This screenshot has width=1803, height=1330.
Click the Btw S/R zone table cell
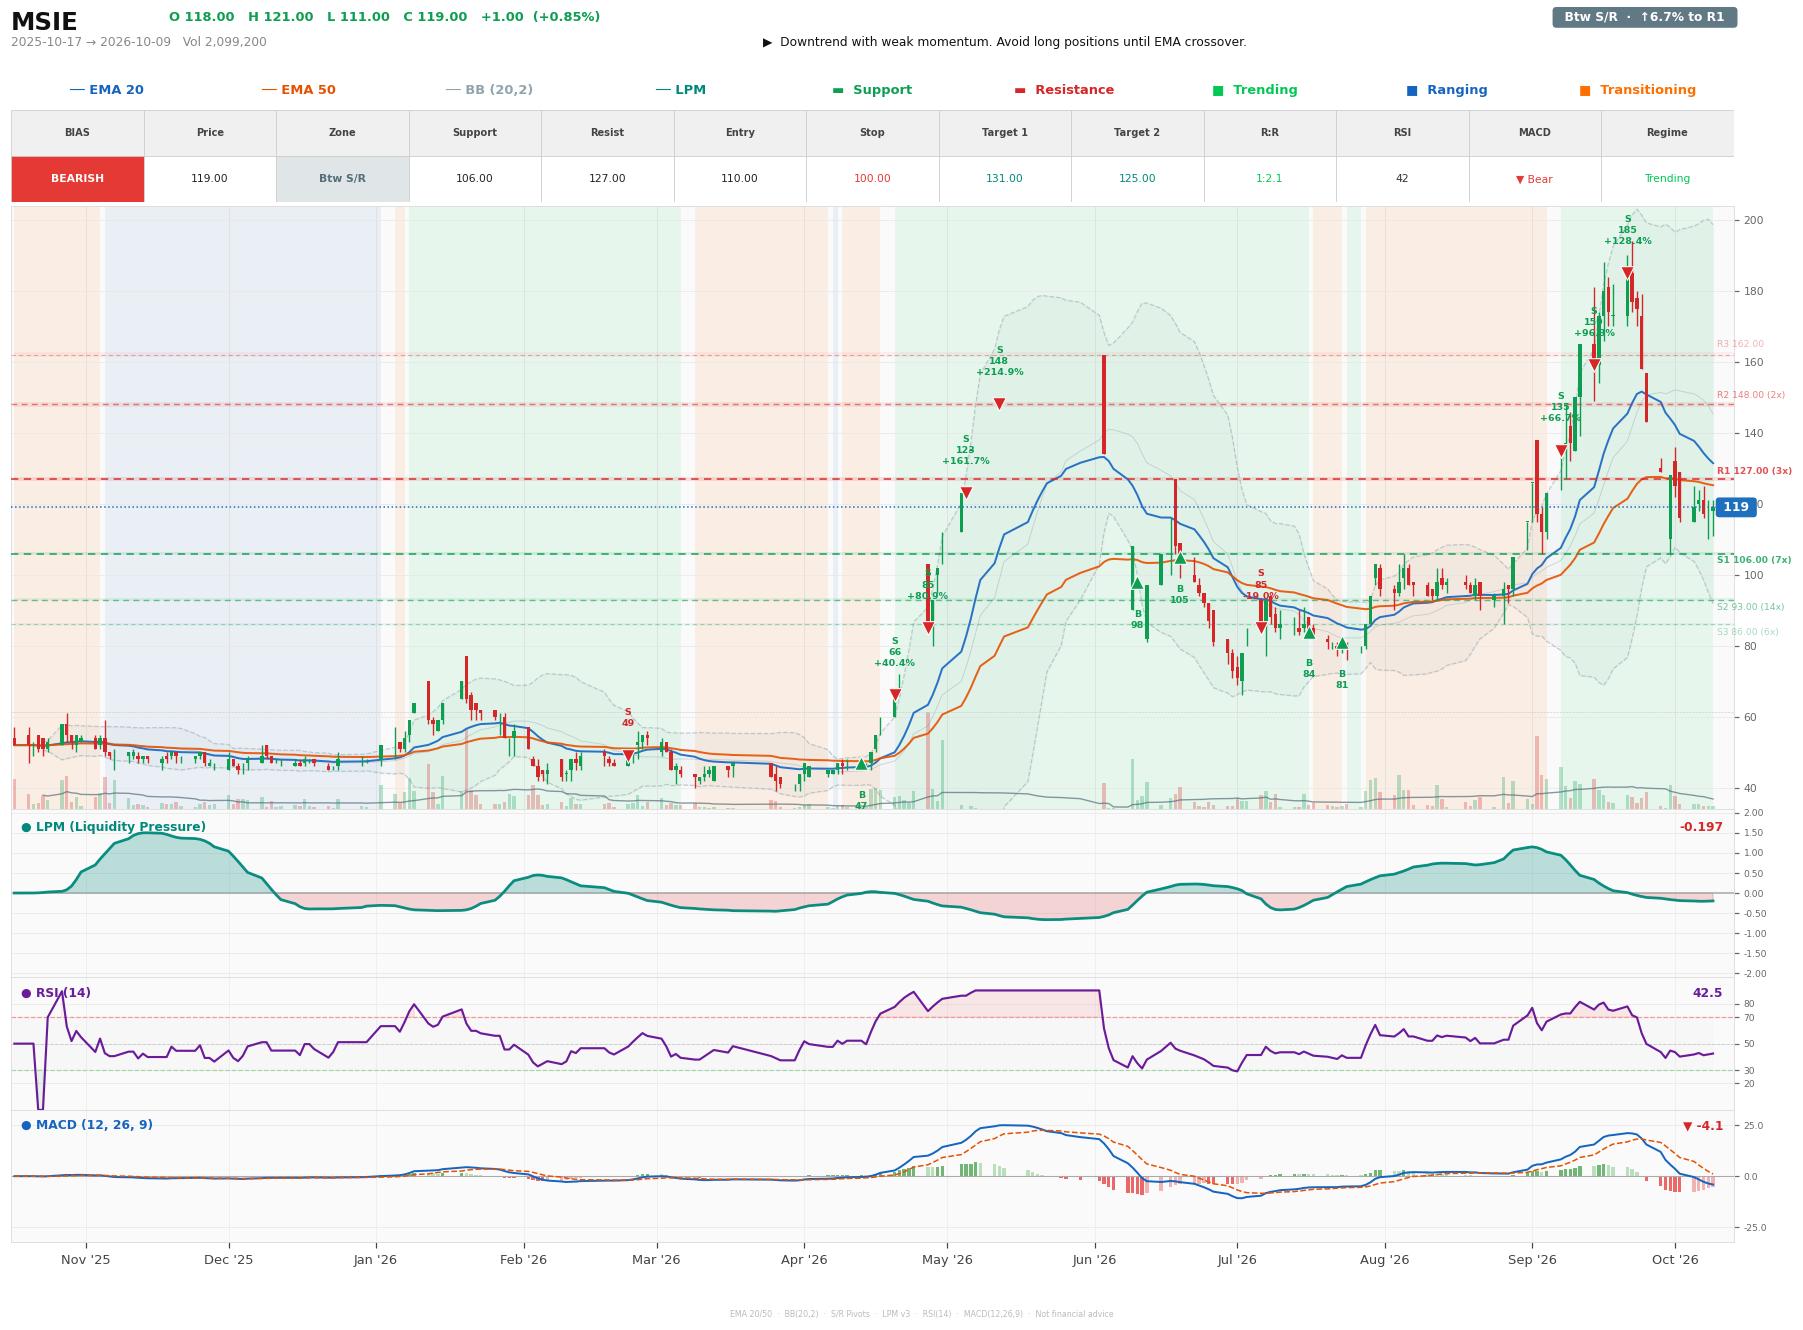(342, 179)
